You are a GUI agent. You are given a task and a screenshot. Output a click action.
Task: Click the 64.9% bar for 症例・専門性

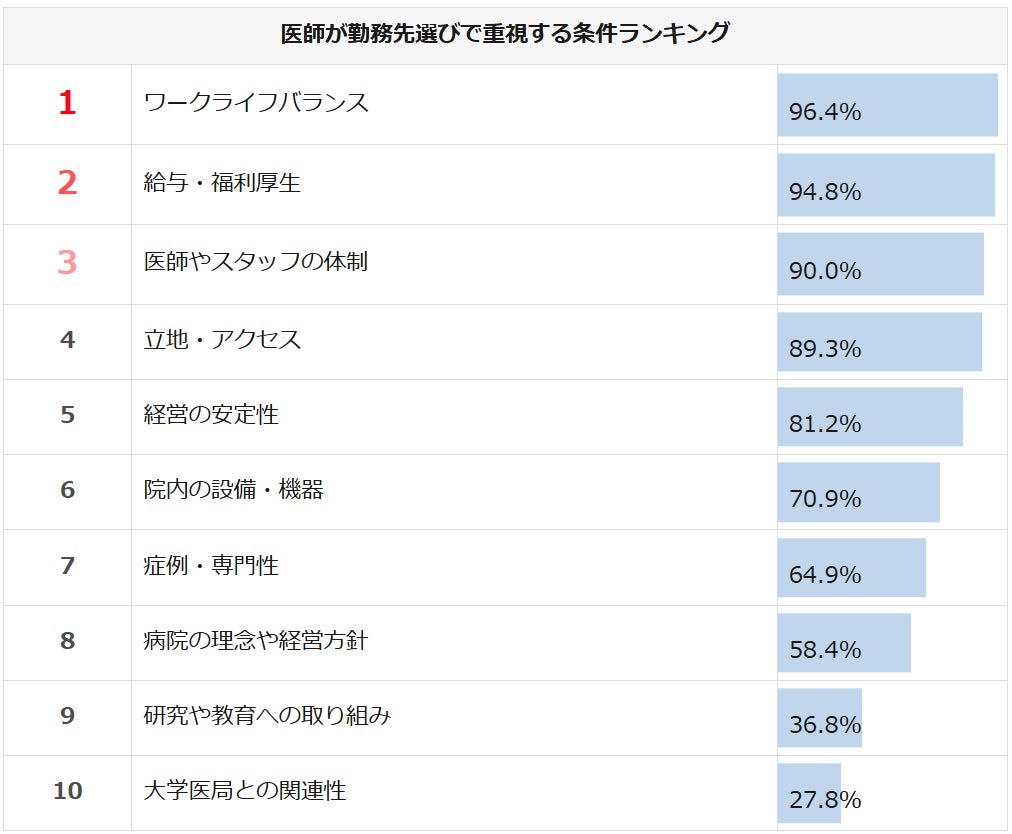(x=851, y=568)
